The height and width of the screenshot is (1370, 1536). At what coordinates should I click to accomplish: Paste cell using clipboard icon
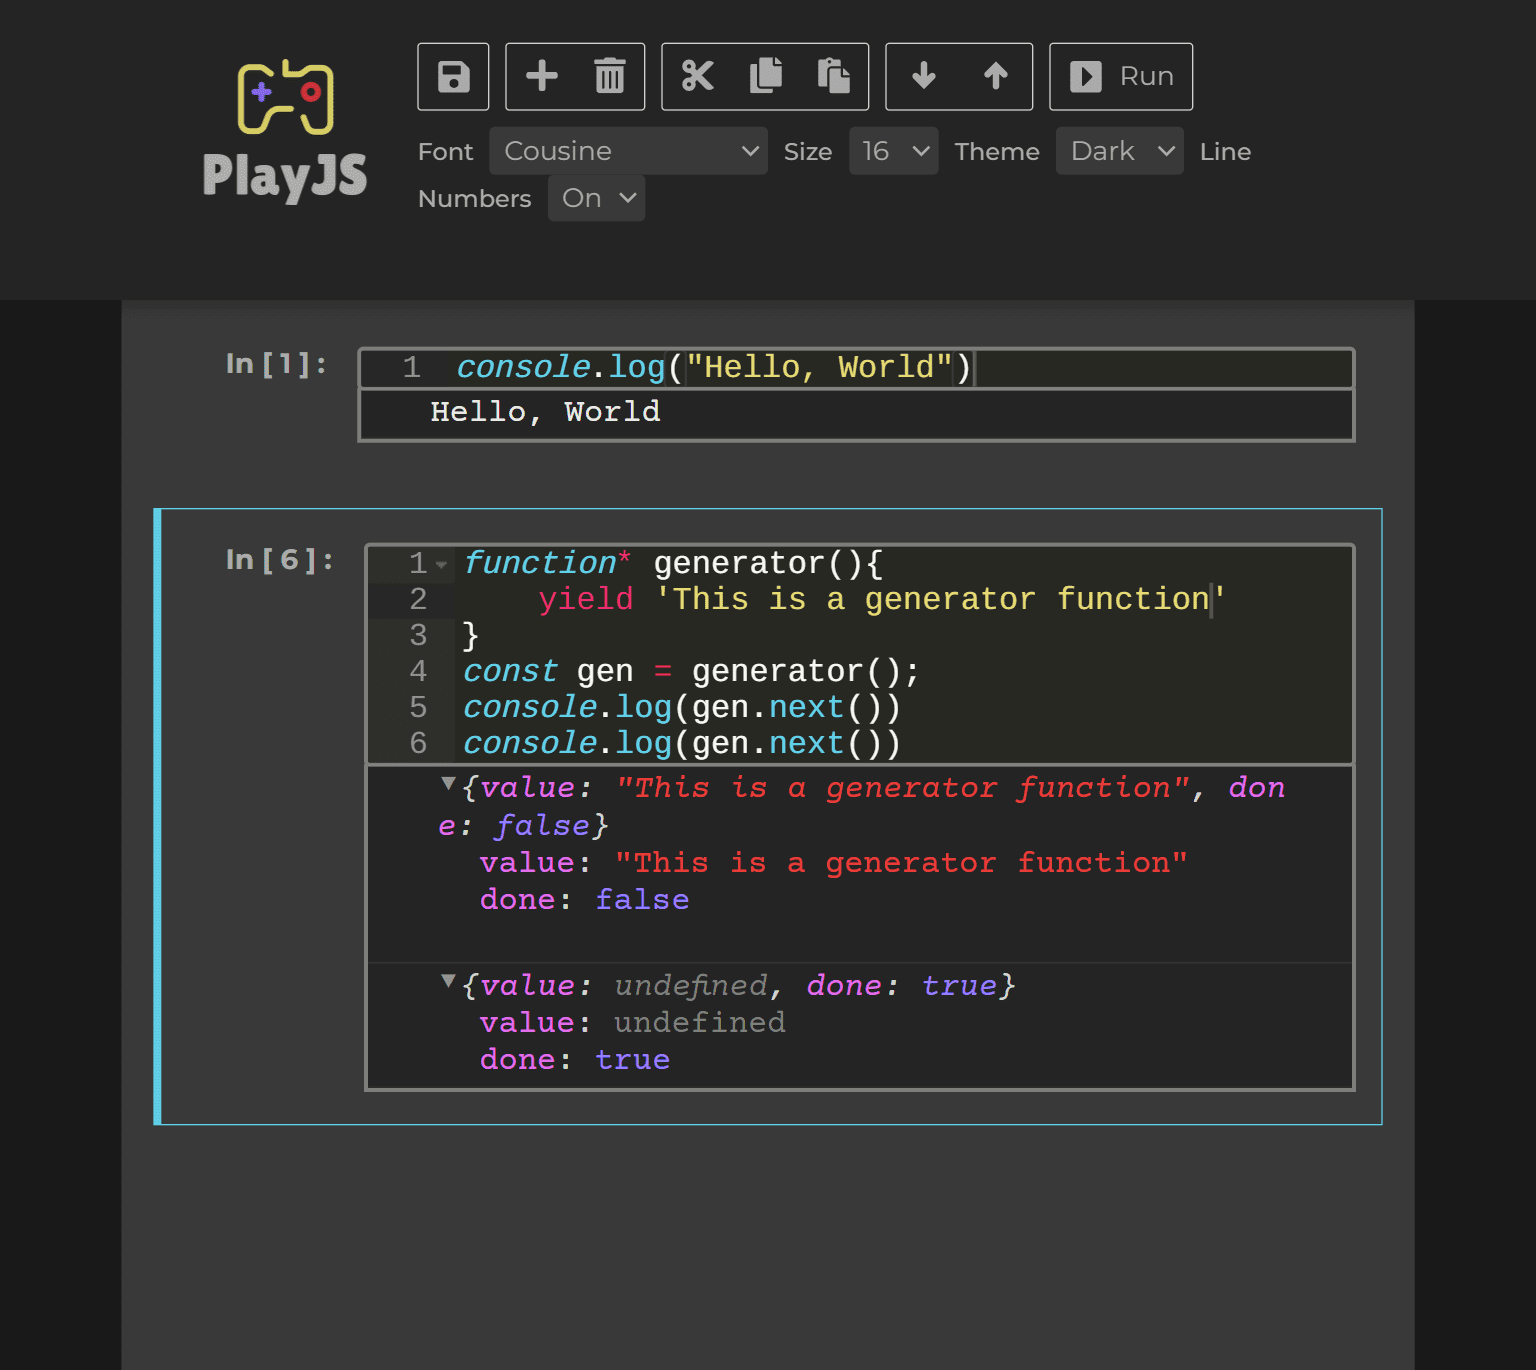(x=833, y=76)
